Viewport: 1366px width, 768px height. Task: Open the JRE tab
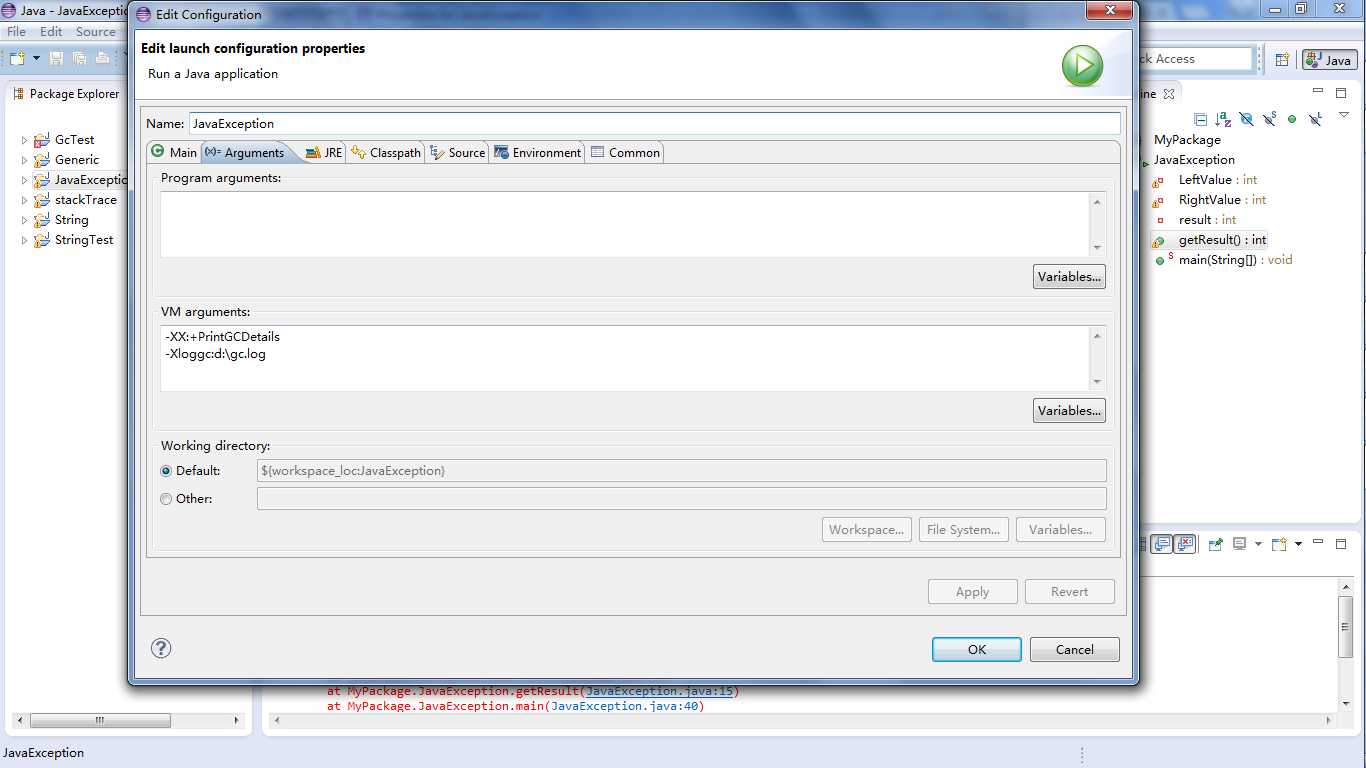click(323, 152)
